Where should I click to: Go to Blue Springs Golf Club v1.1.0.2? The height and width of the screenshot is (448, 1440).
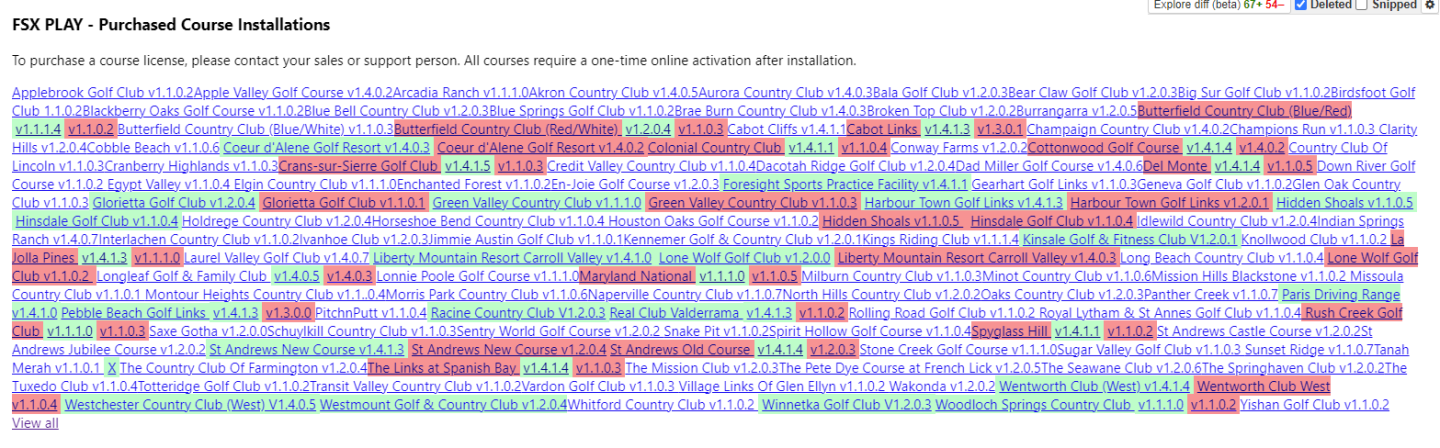(x=582, y=110)
